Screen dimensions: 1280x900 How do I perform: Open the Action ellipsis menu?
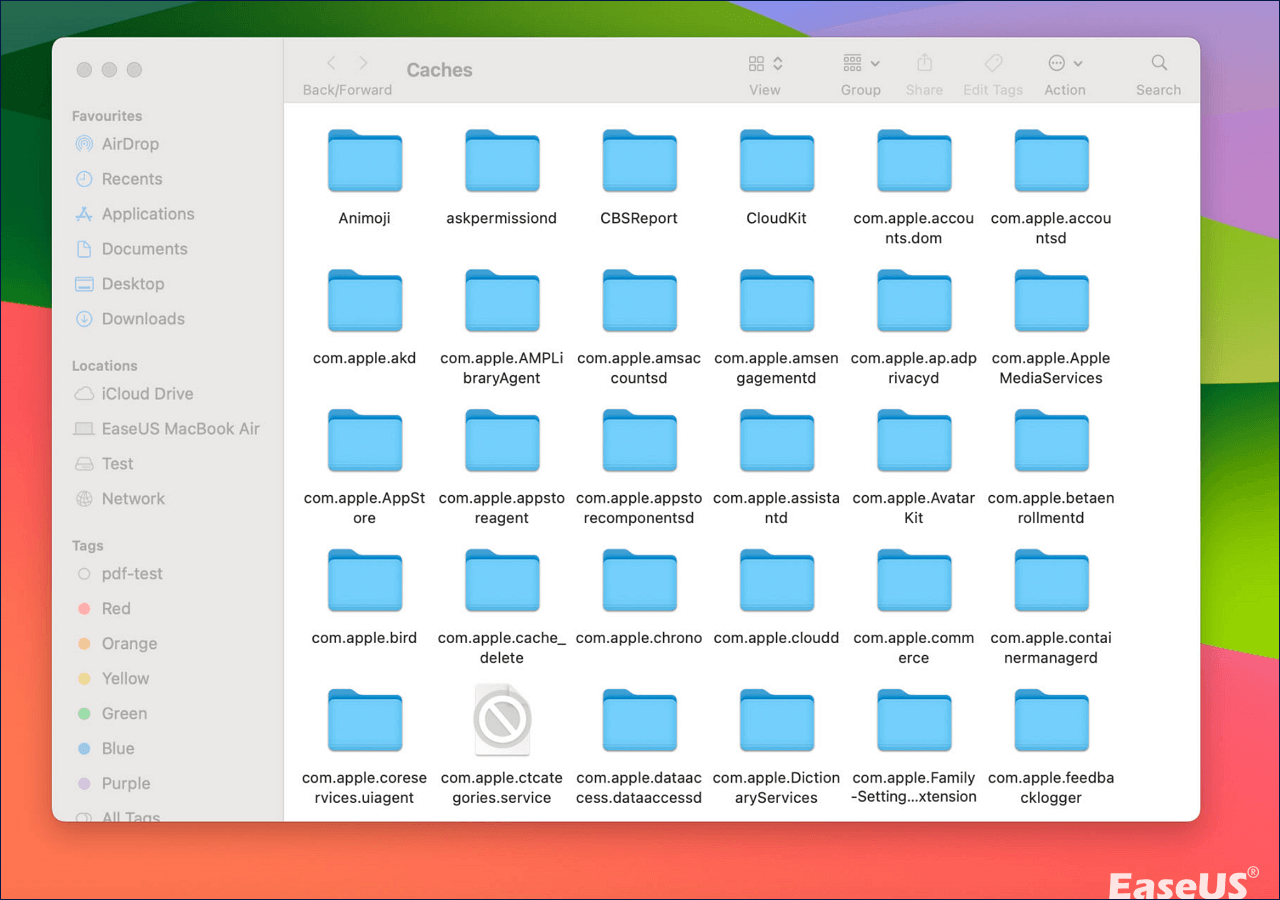[1064, 64]
